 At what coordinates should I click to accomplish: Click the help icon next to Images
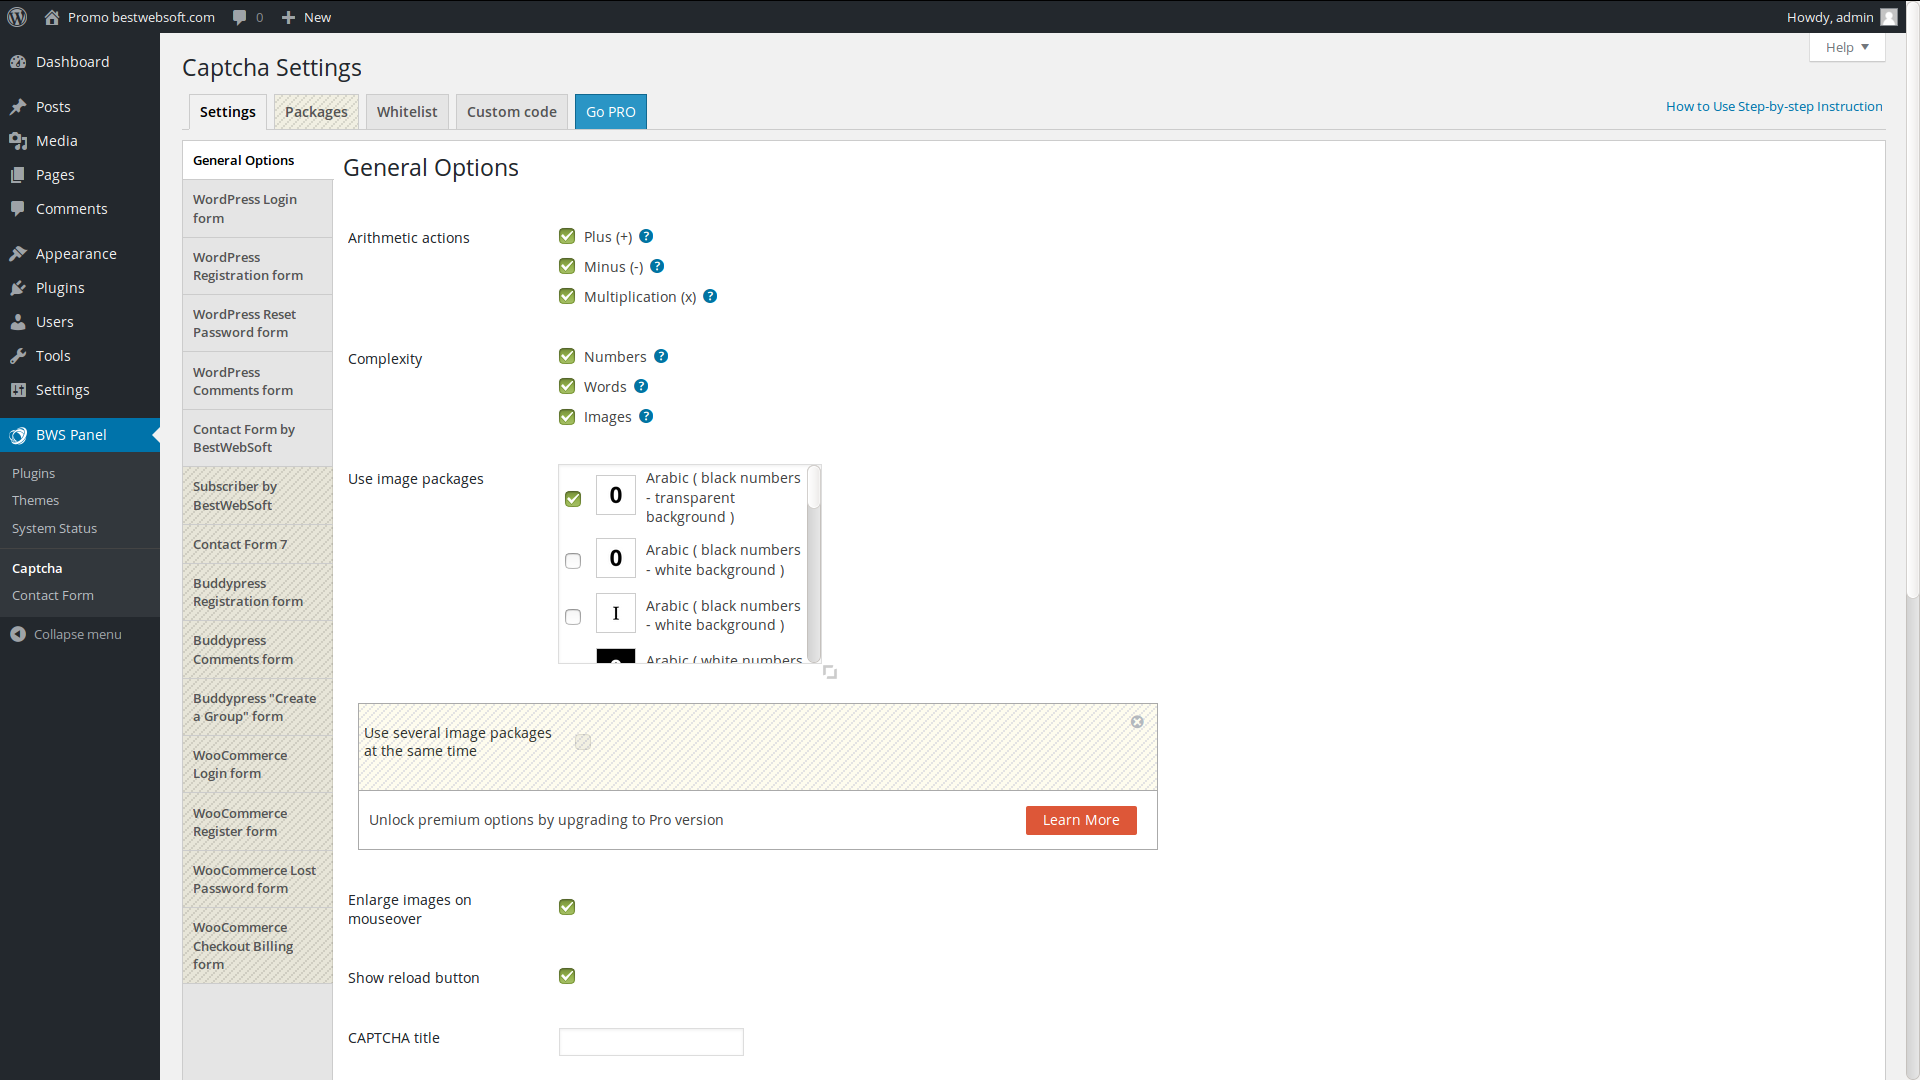click(646, 416)
